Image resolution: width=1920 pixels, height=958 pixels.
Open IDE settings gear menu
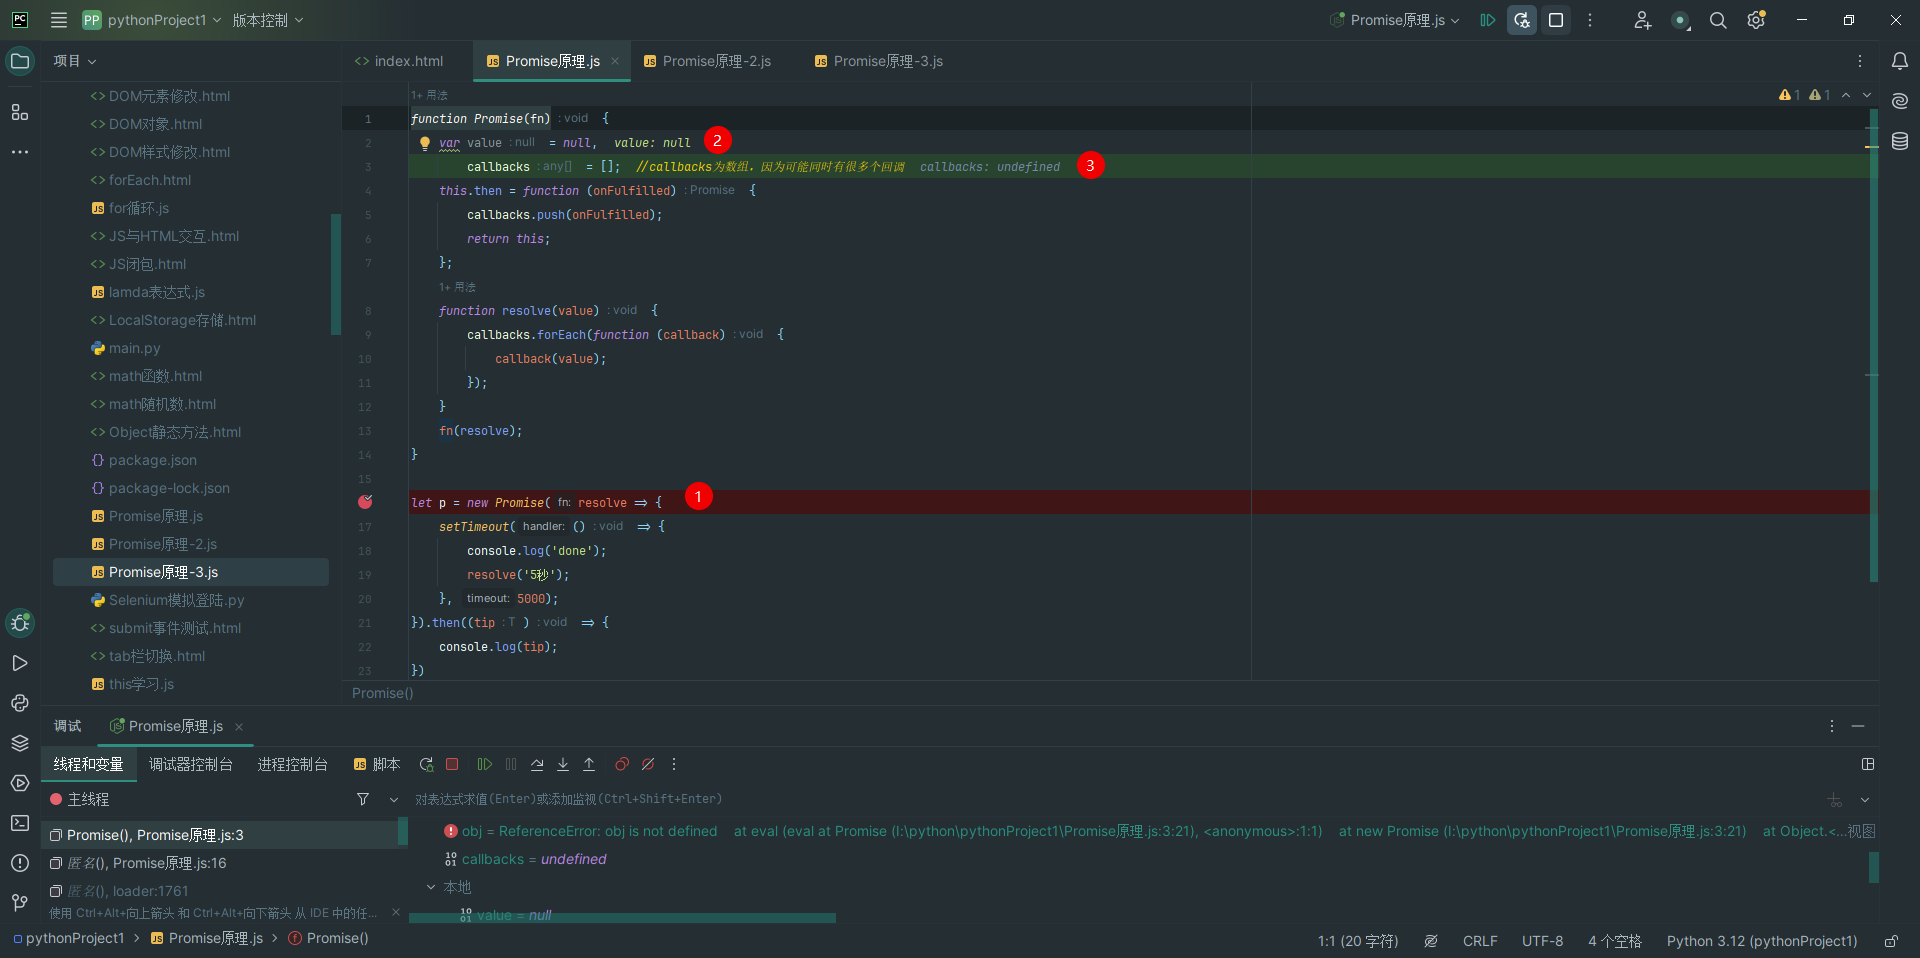[x=1756, y=20]
